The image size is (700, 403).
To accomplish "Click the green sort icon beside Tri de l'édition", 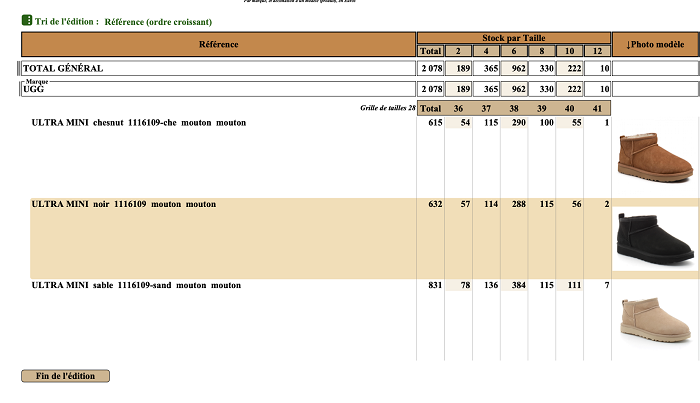I will [x=27, y=21].
